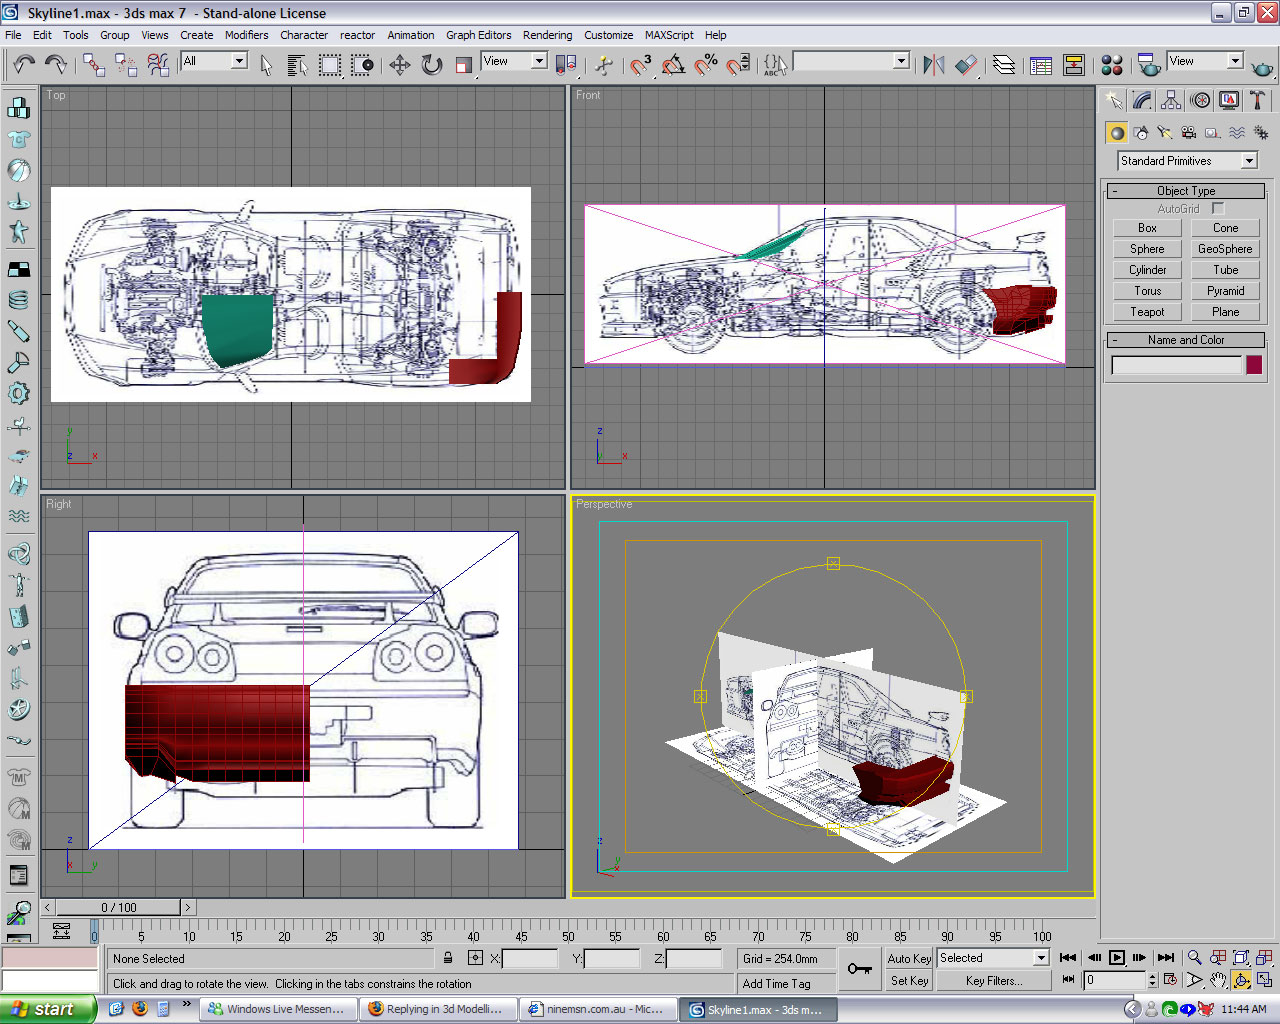Choose the Select and Scale tool
Image resolution: width=1280 pixels, height=1024 pixels.
click(x=463, y=65)
